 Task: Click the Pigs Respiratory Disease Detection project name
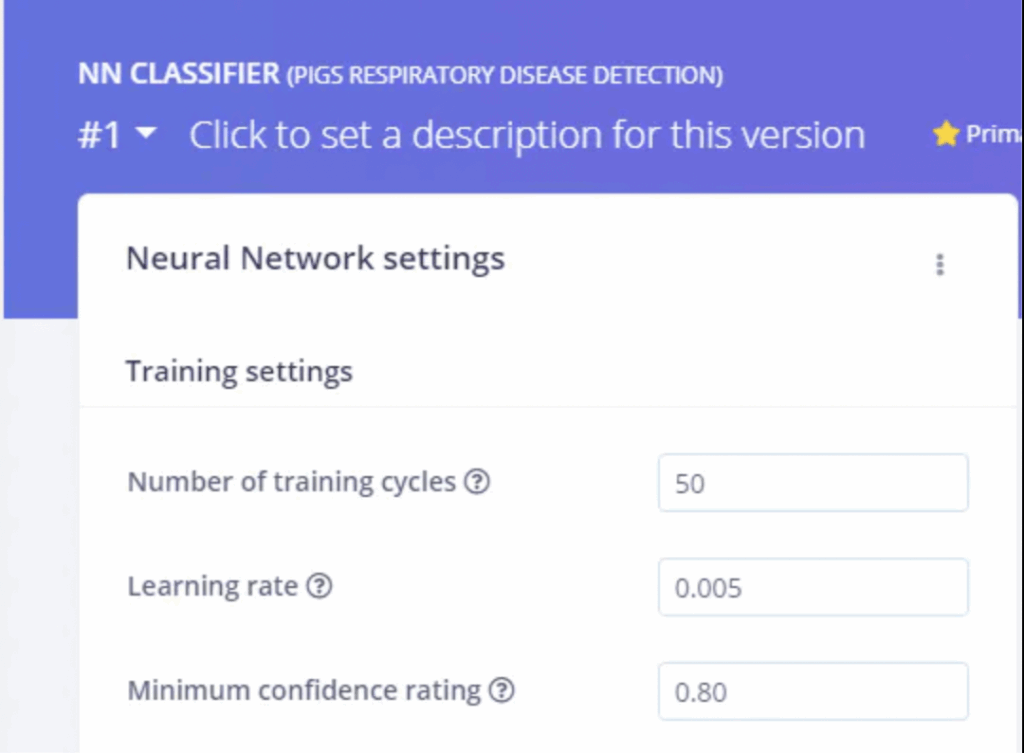point(505,75)
